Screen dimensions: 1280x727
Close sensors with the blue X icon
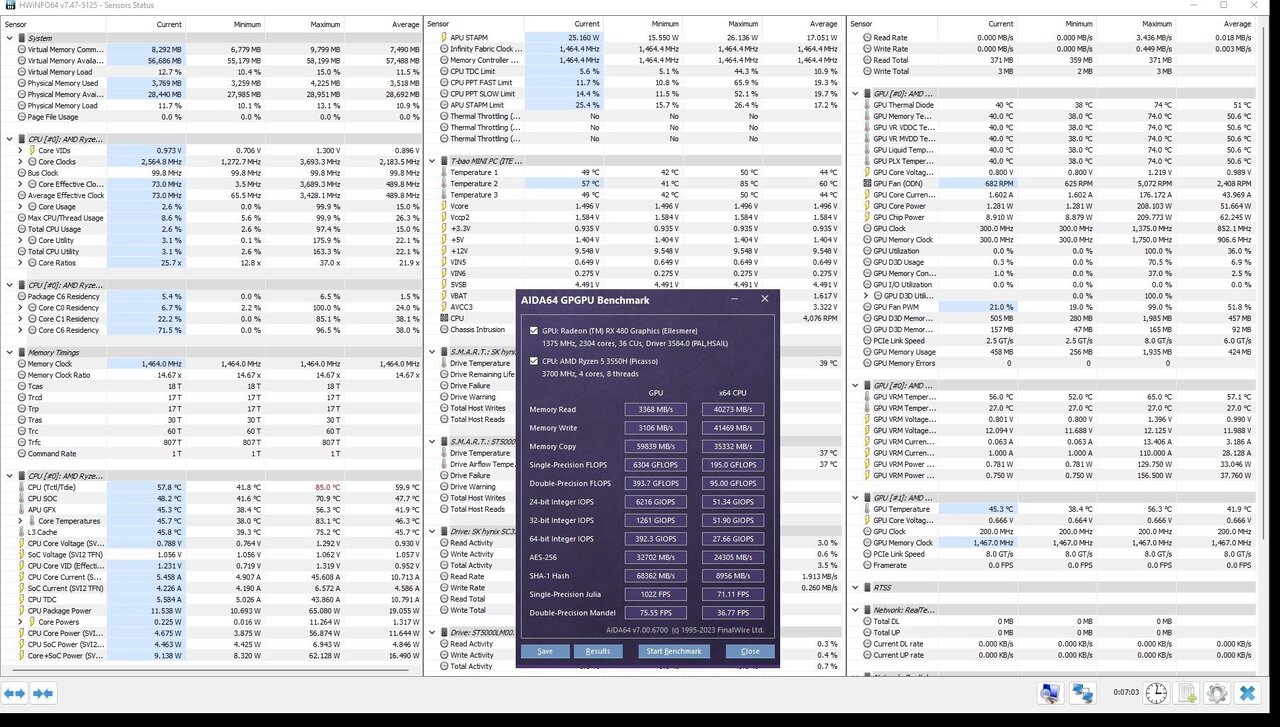coord(1247,693)
